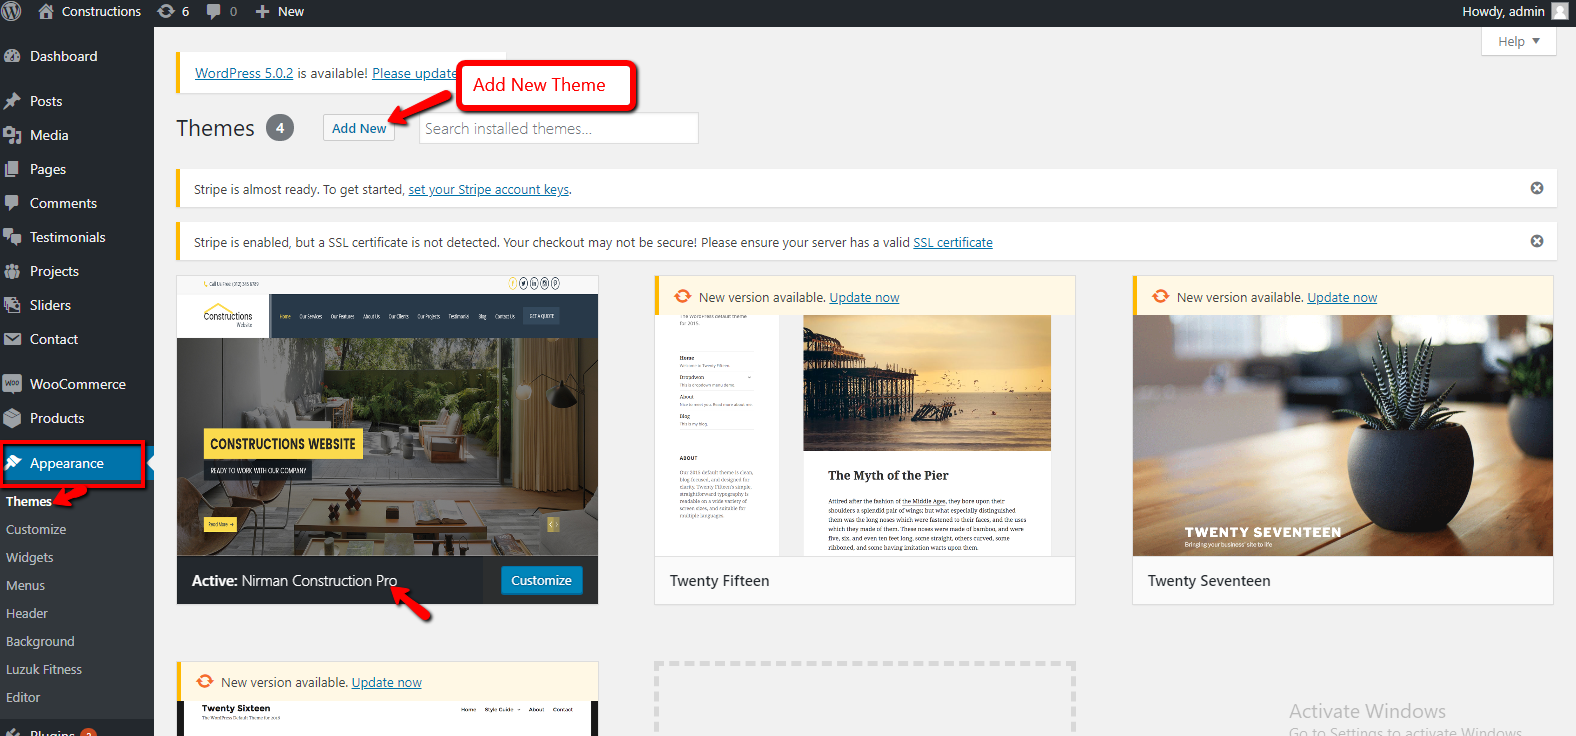Image resolution: width=1576 pixels, height=736 pixels.
Task: Click the Comments bubble icon in sidebar
Action: tap(12, 203)
